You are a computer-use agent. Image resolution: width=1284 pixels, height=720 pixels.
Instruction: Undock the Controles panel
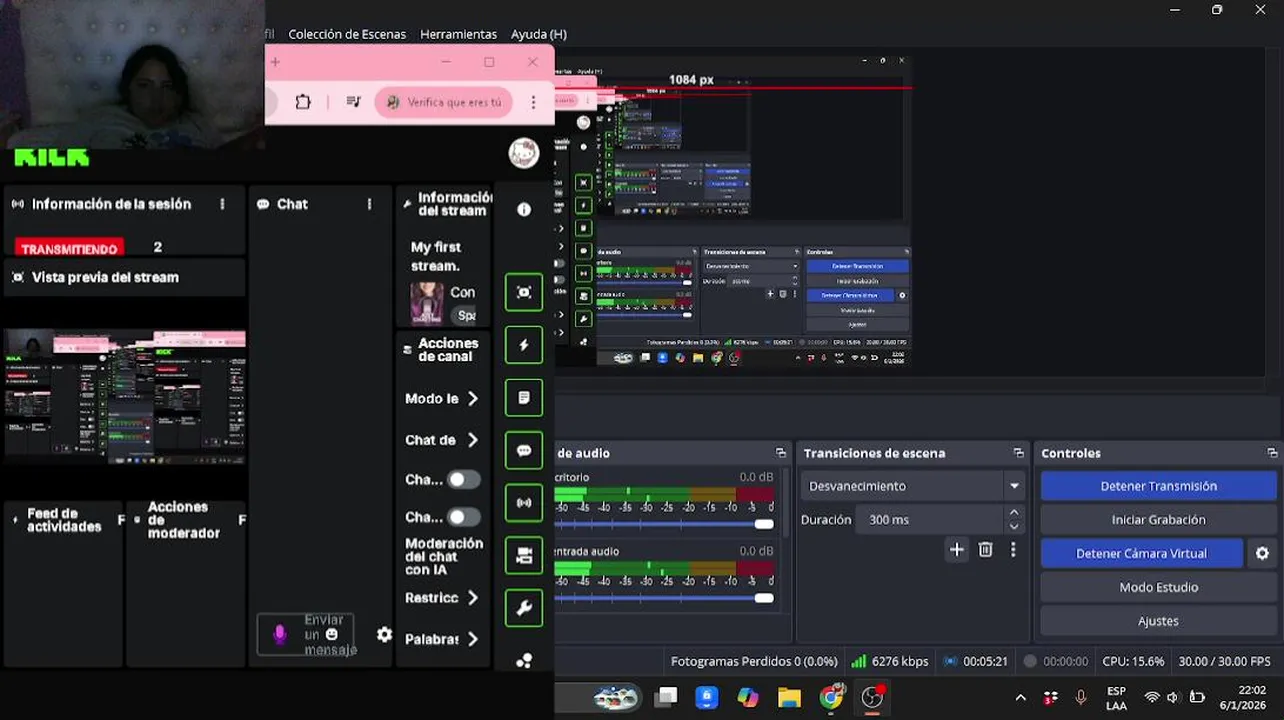1272,453
